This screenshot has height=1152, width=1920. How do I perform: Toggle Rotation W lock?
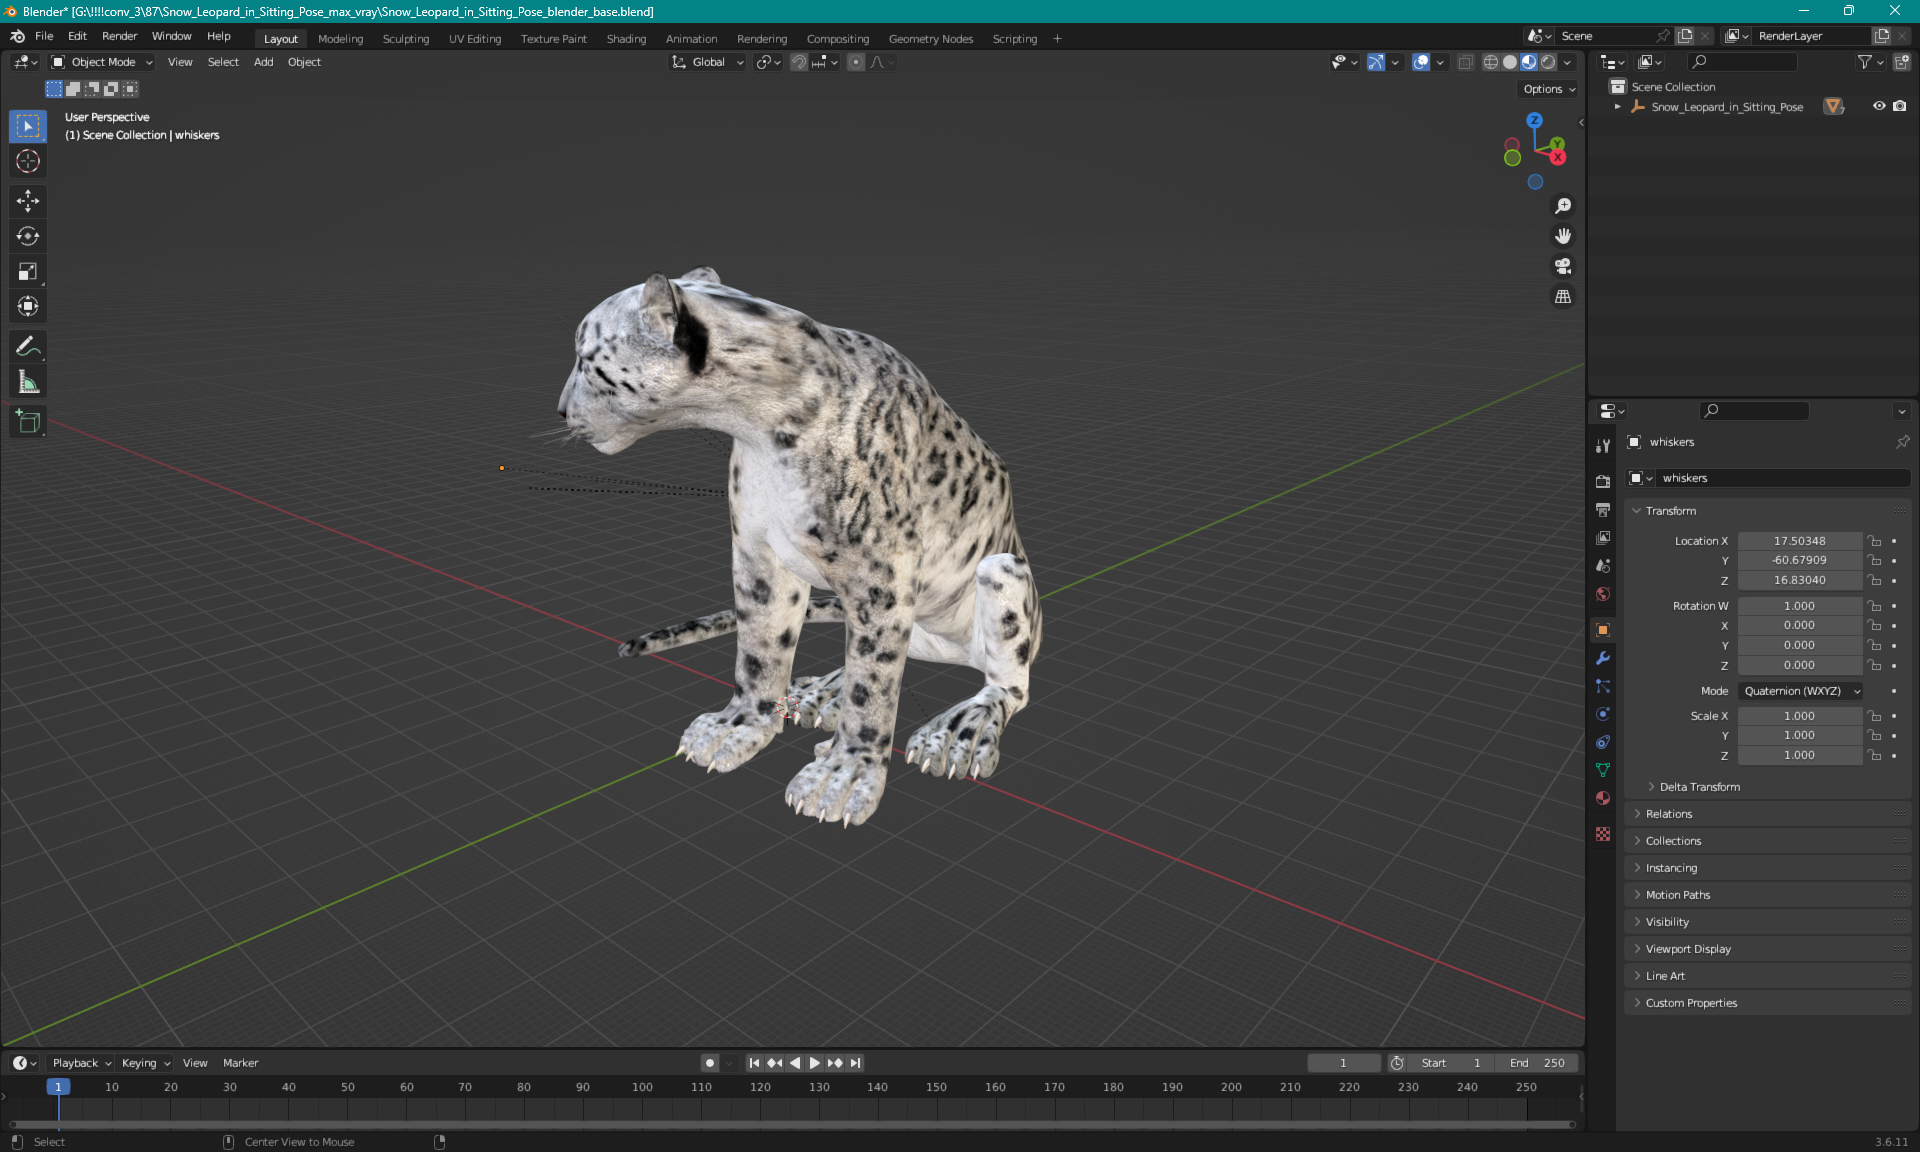coord(1875,606)
